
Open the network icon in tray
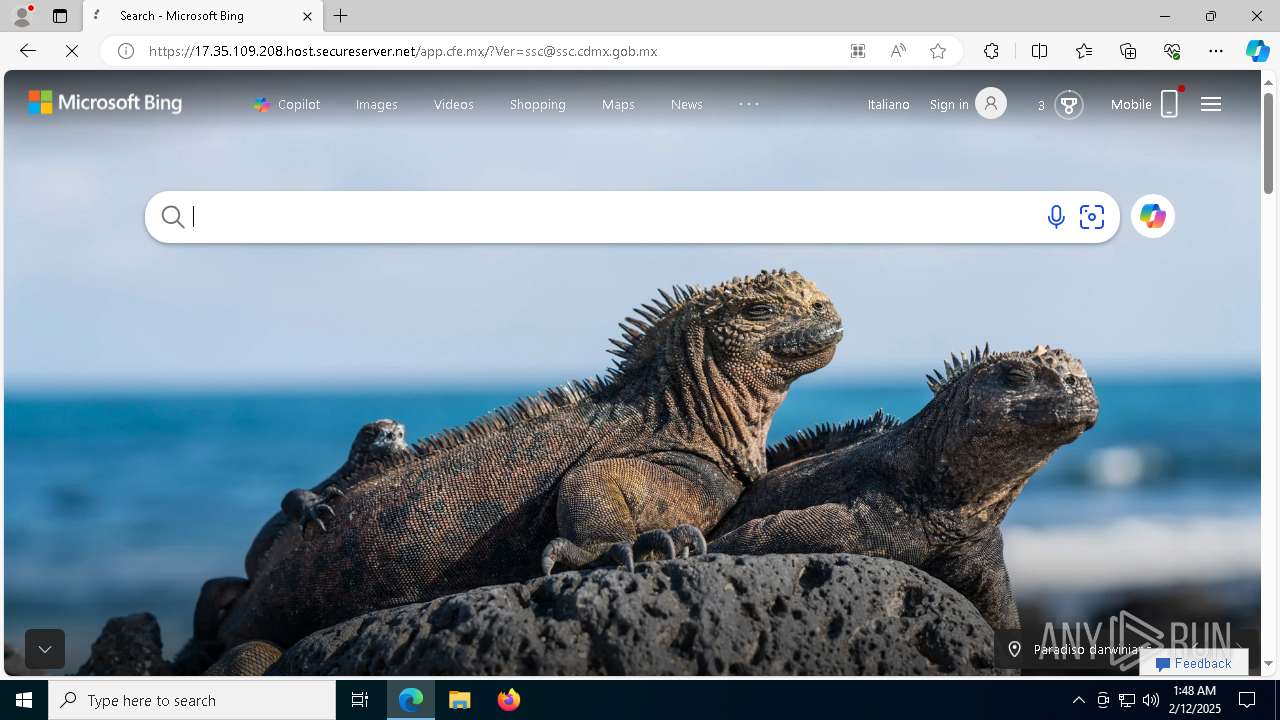(x=1127, y=700)
